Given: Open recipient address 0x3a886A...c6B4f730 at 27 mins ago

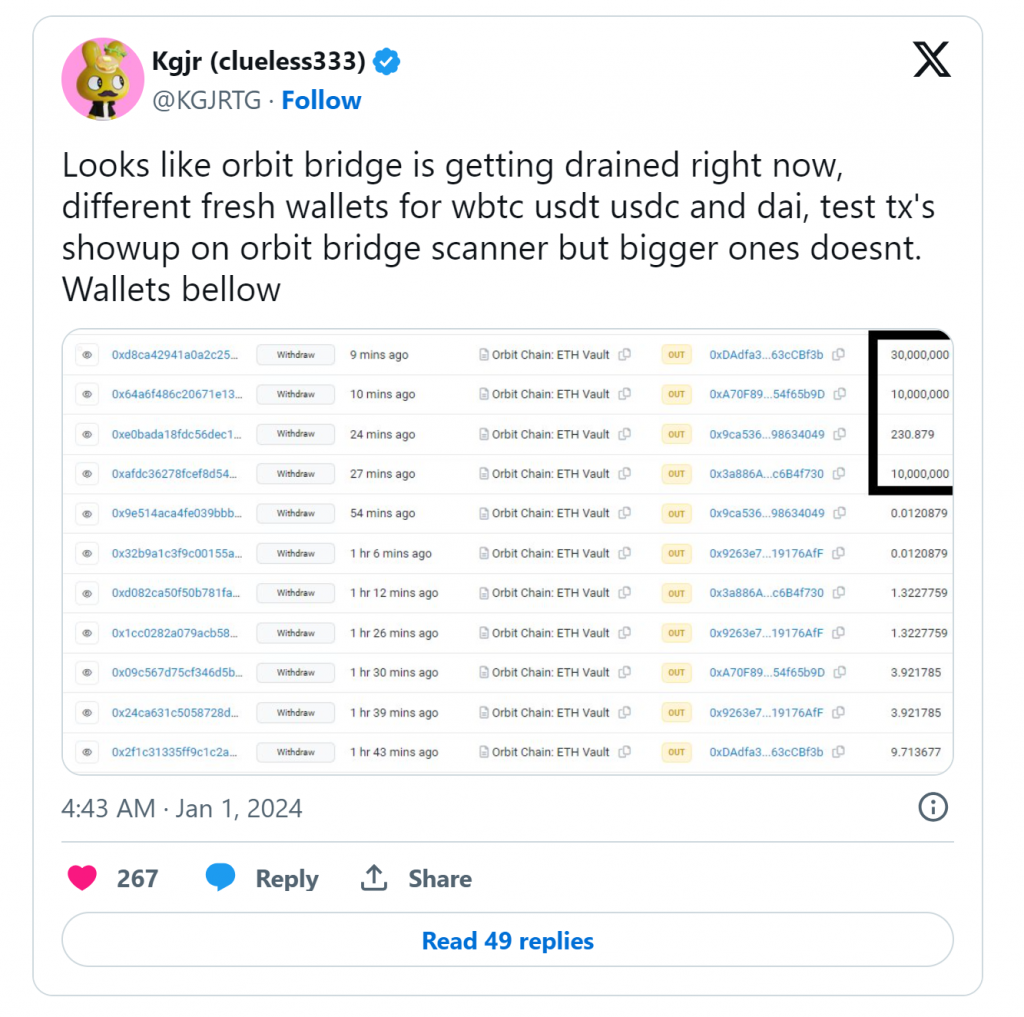Looking at the screenshot, I should (x=766, y=474).
